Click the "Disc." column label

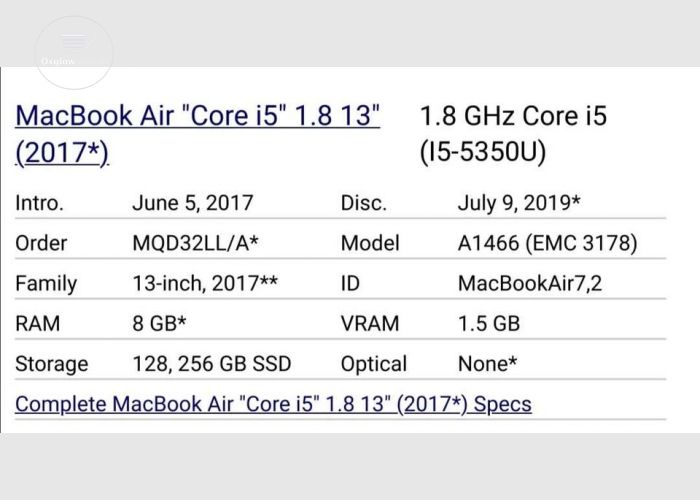click(363, 203)
